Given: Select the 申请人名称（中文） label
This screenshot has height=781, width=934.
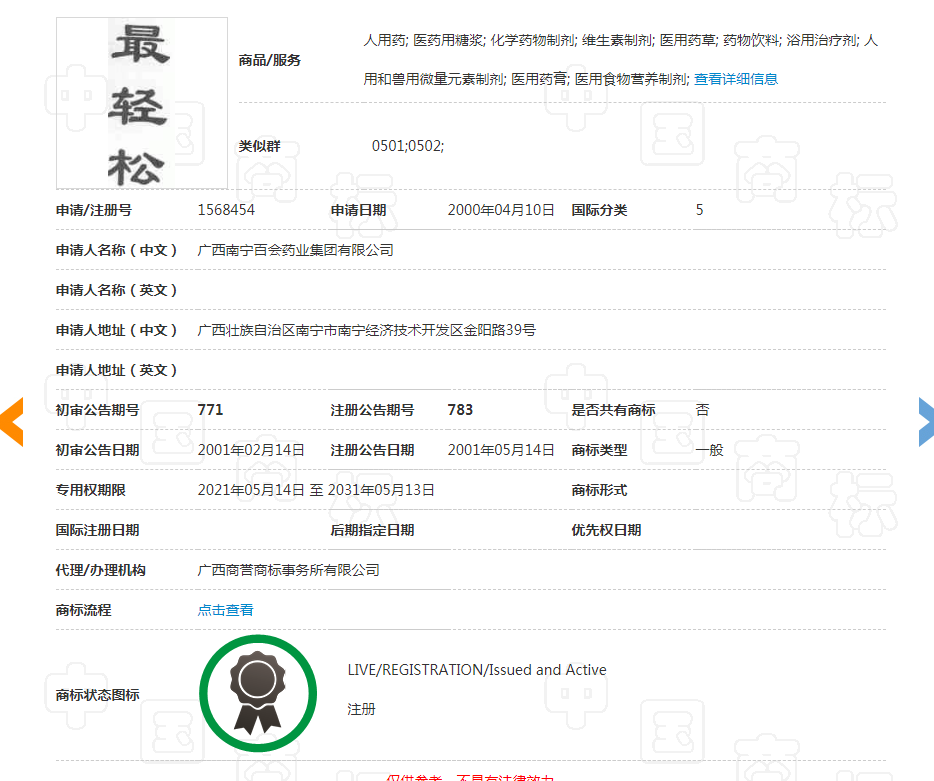Looking at the screenshot, I should [x=117, y=250].
